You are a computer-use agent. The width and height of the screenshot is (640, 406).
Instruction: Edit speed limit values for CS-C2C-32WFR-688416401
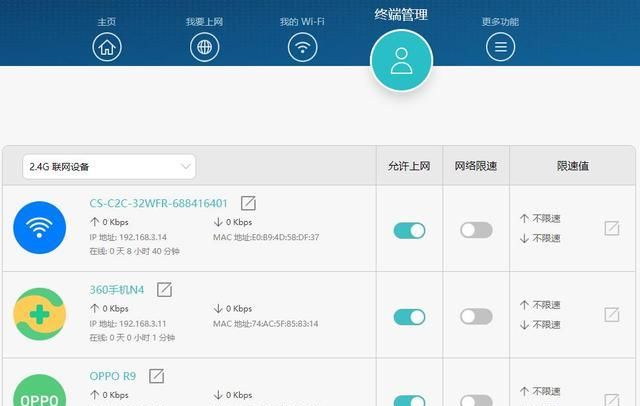[x=612, y=228]
